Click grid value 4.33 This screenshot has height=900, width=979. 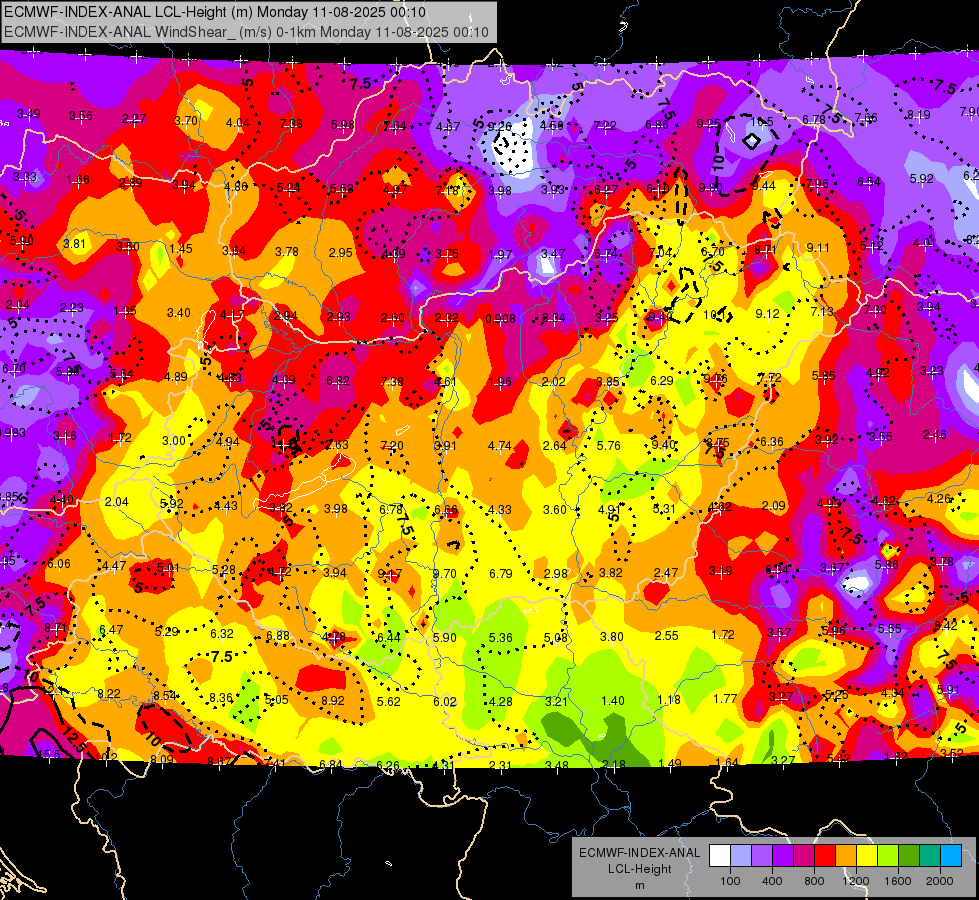pos(499,510)
